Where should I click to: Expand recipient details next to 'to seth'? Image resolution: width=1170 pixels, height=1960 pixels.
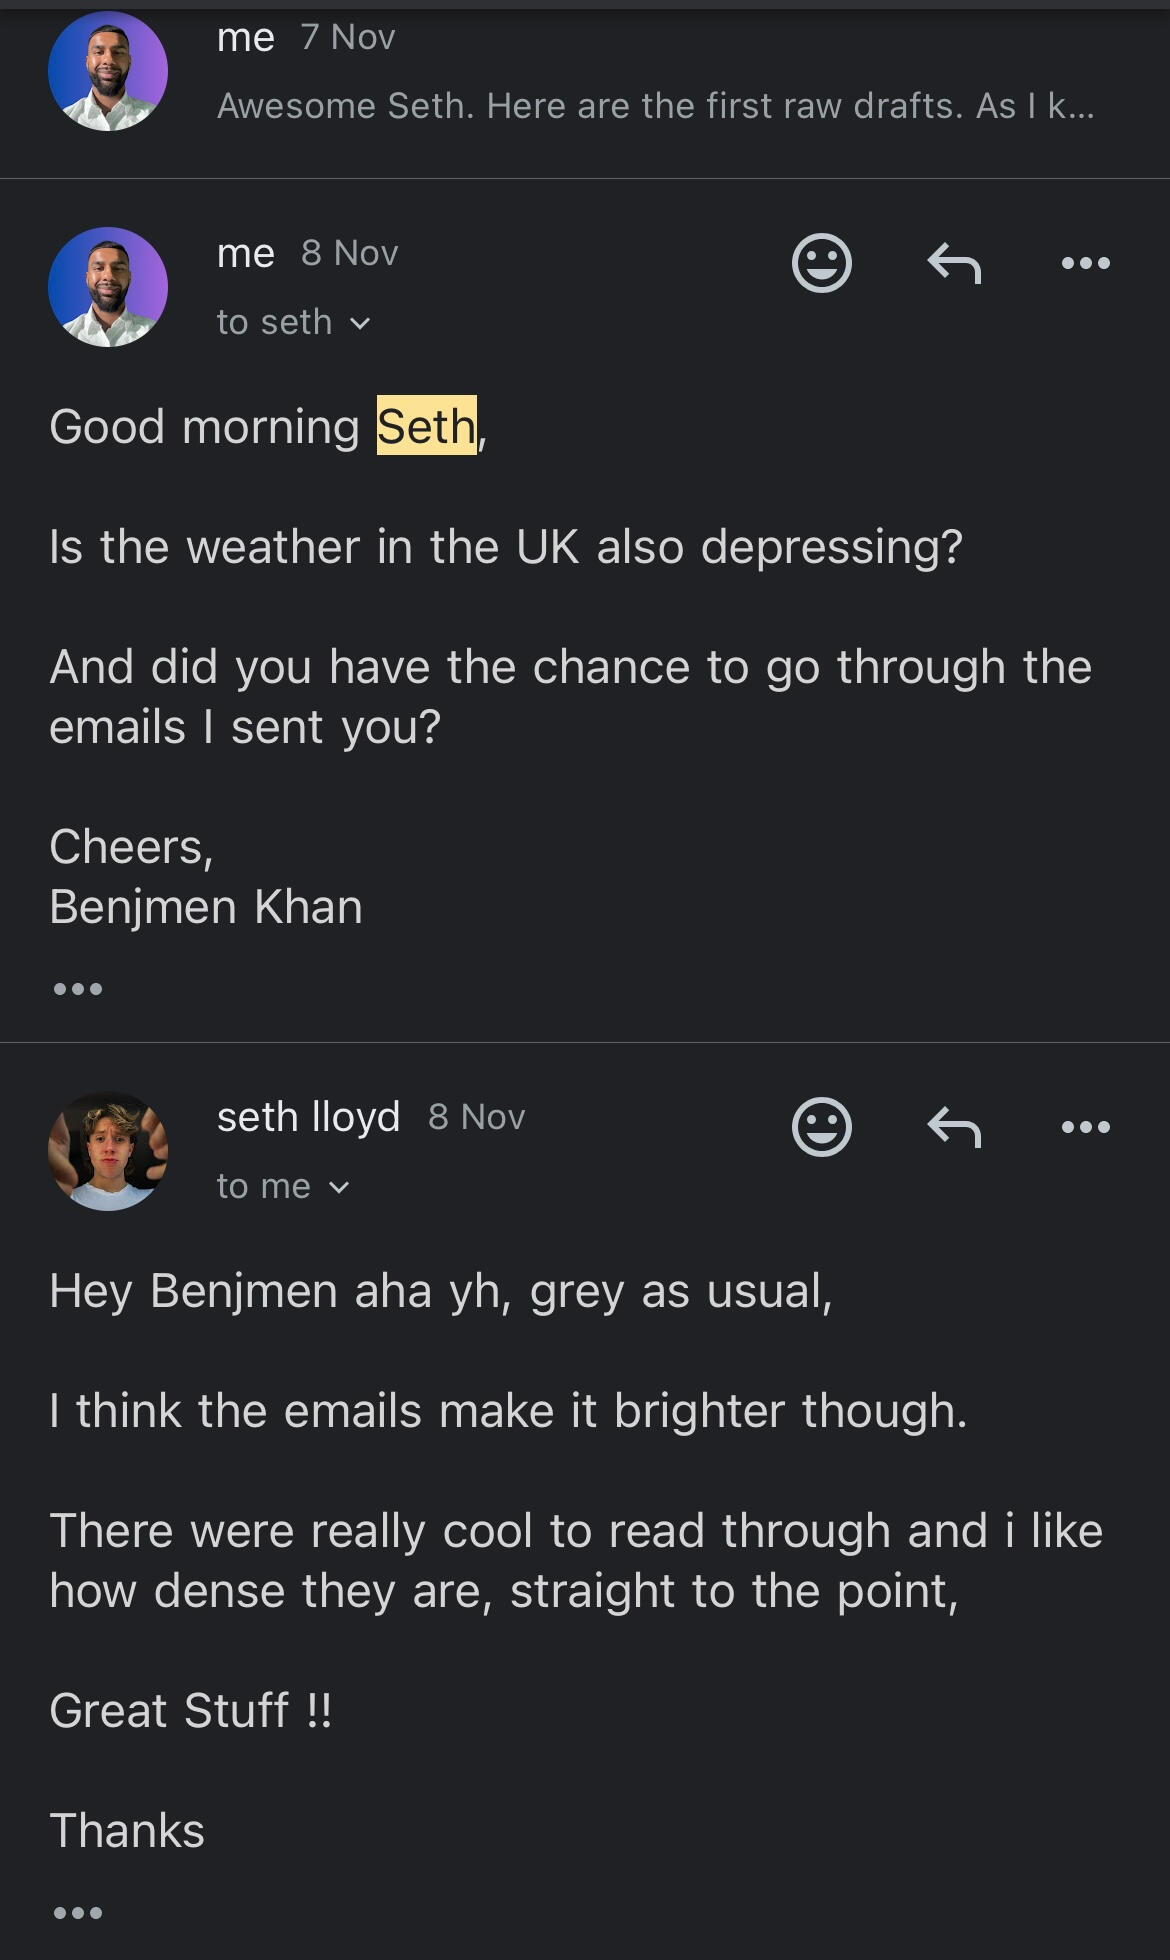tap(360, 323)
